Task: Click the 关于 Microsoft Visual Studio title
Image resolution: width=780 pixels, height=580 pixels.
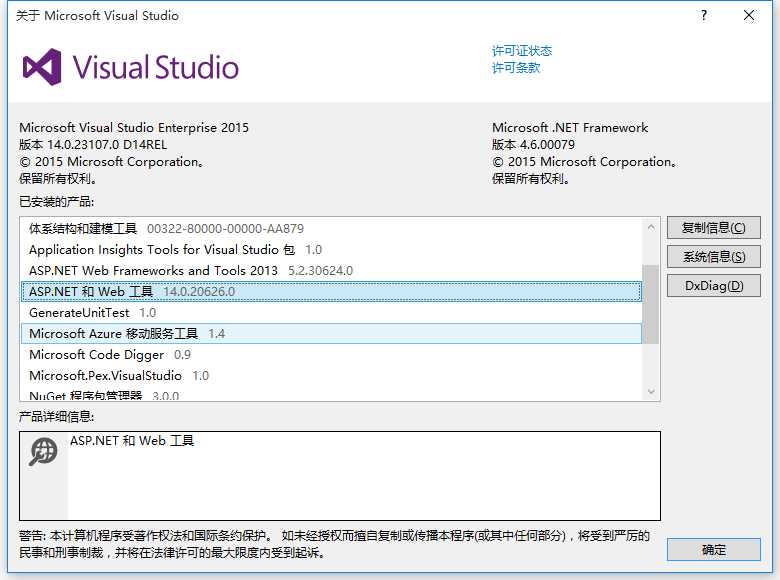Action: click(97, 16)
